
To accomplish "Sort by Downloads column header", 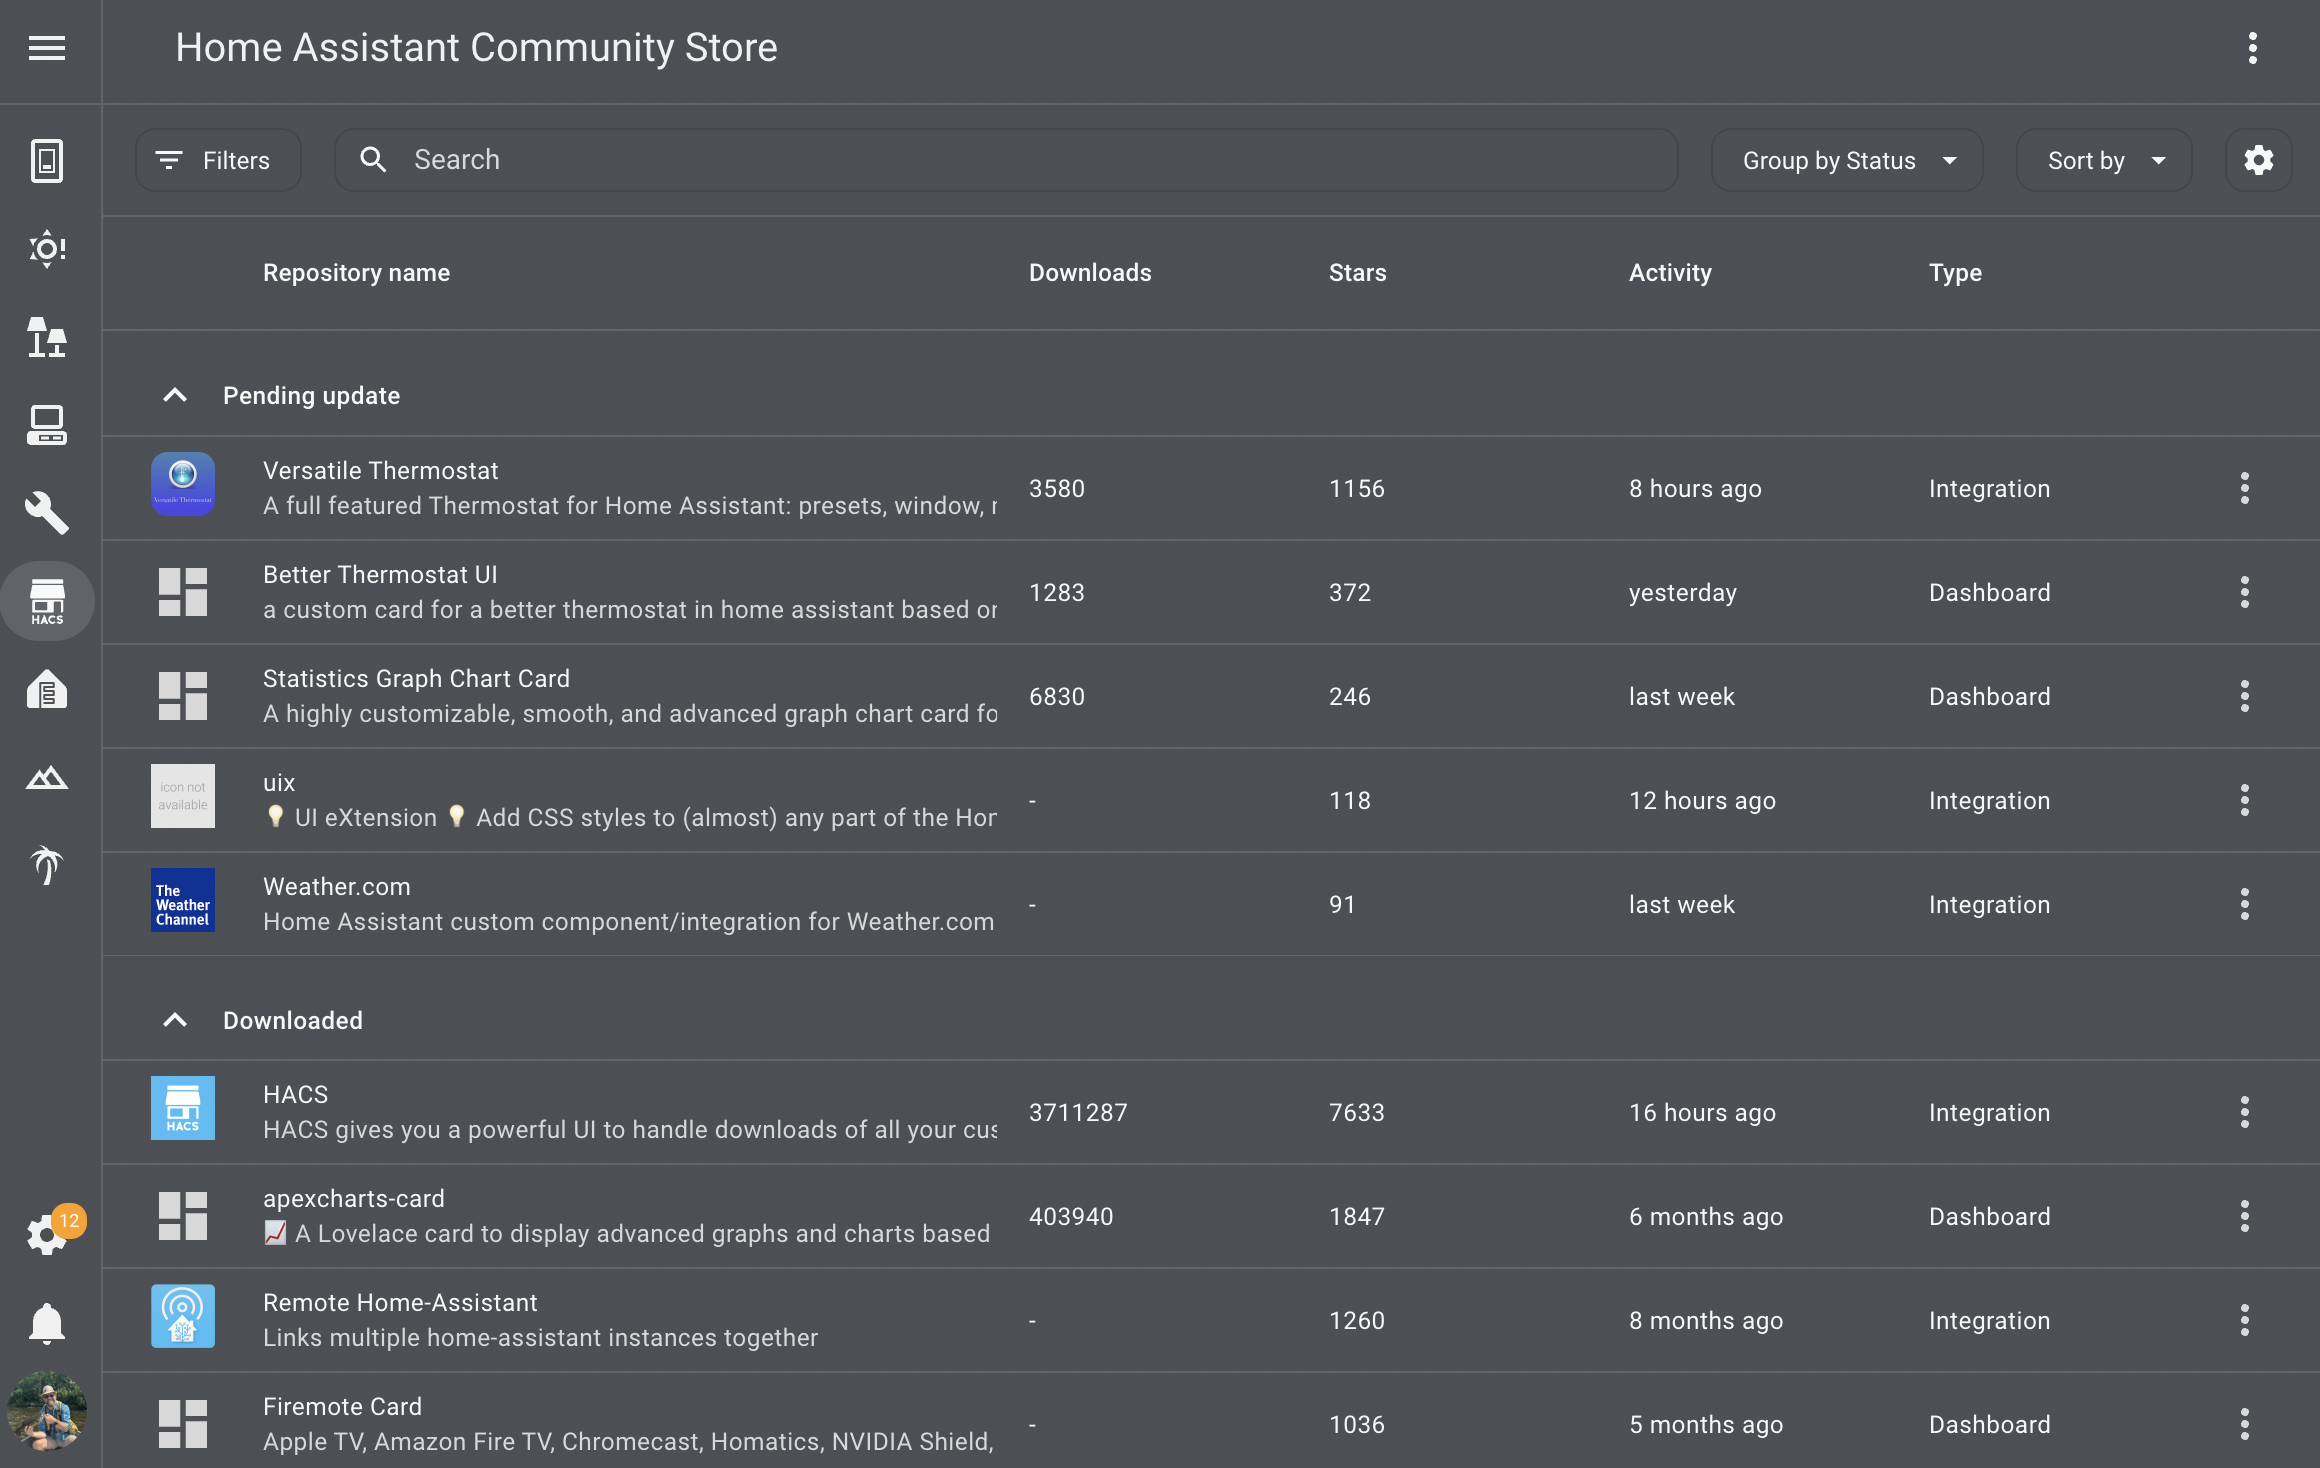I will [1090, 272].
